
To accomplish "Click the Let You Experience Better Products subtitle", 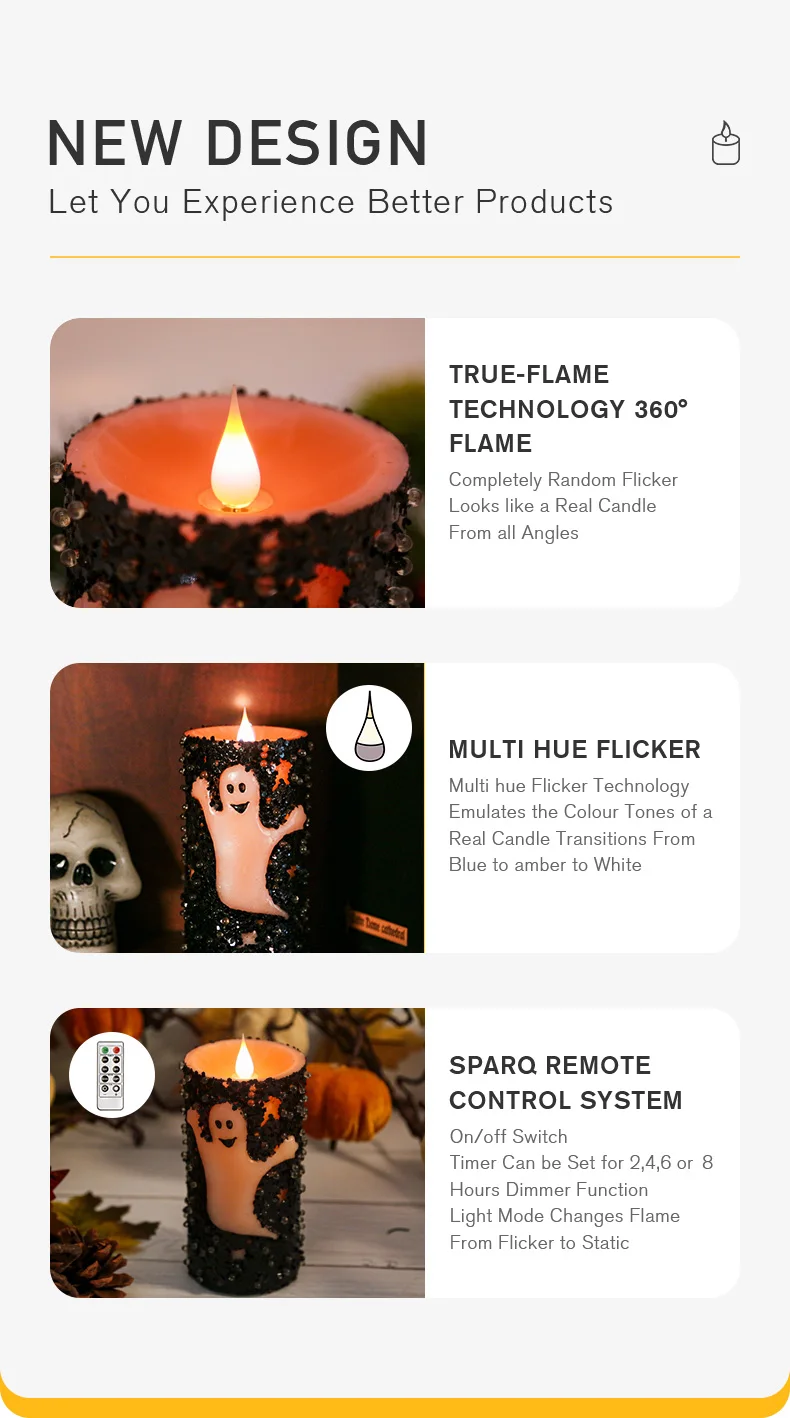I will coord(331,202).
